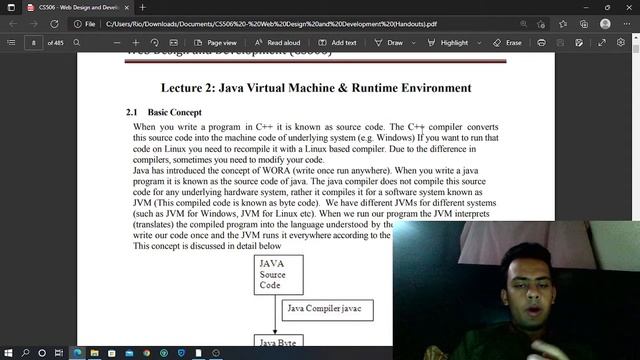Open Task View on the taskbar
640x360 pixels.
(x=59, y=353)
